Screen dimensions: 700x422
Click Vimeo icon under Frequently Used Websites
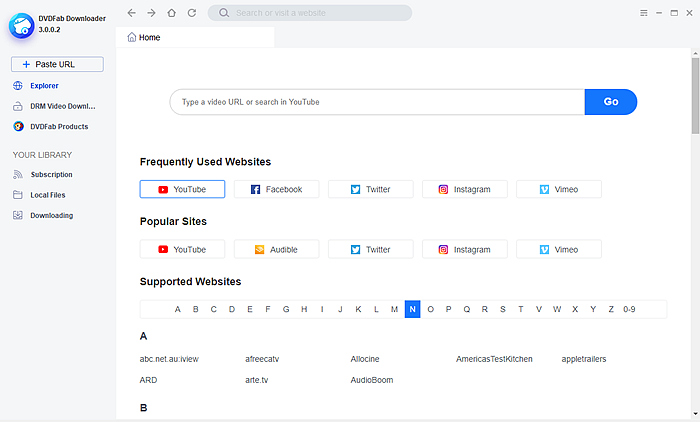tap(544, 189)
